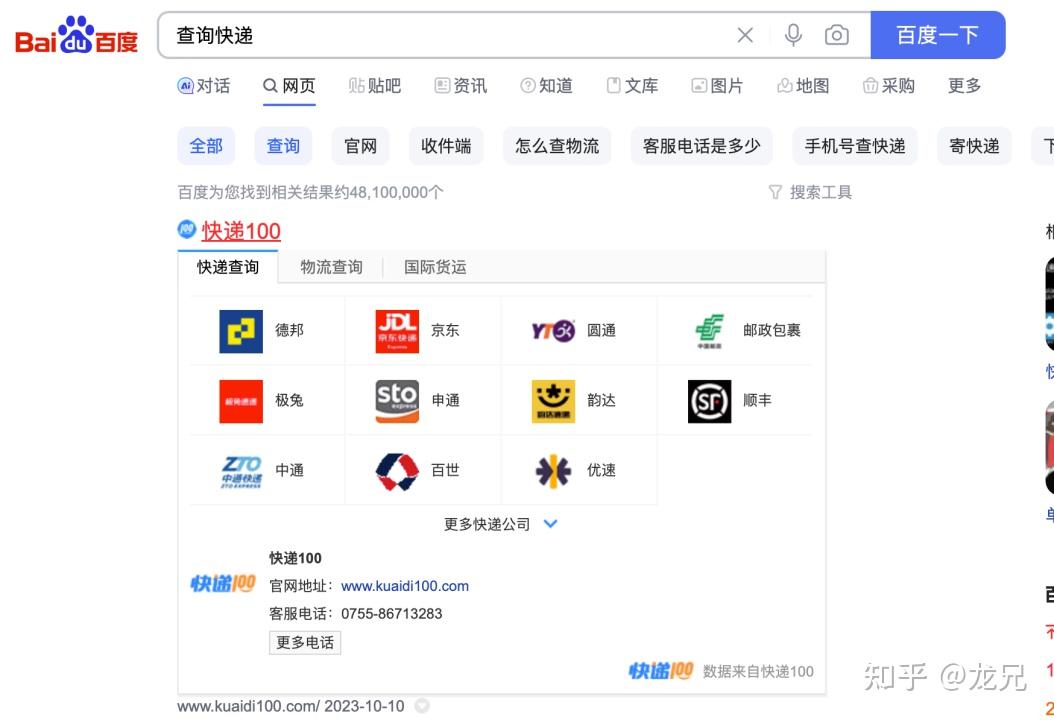Viewport: 1054px width, 720px height.
Task: Select the YTO Express courier icon
Action: pyautogui.click(x=552, y=330)
